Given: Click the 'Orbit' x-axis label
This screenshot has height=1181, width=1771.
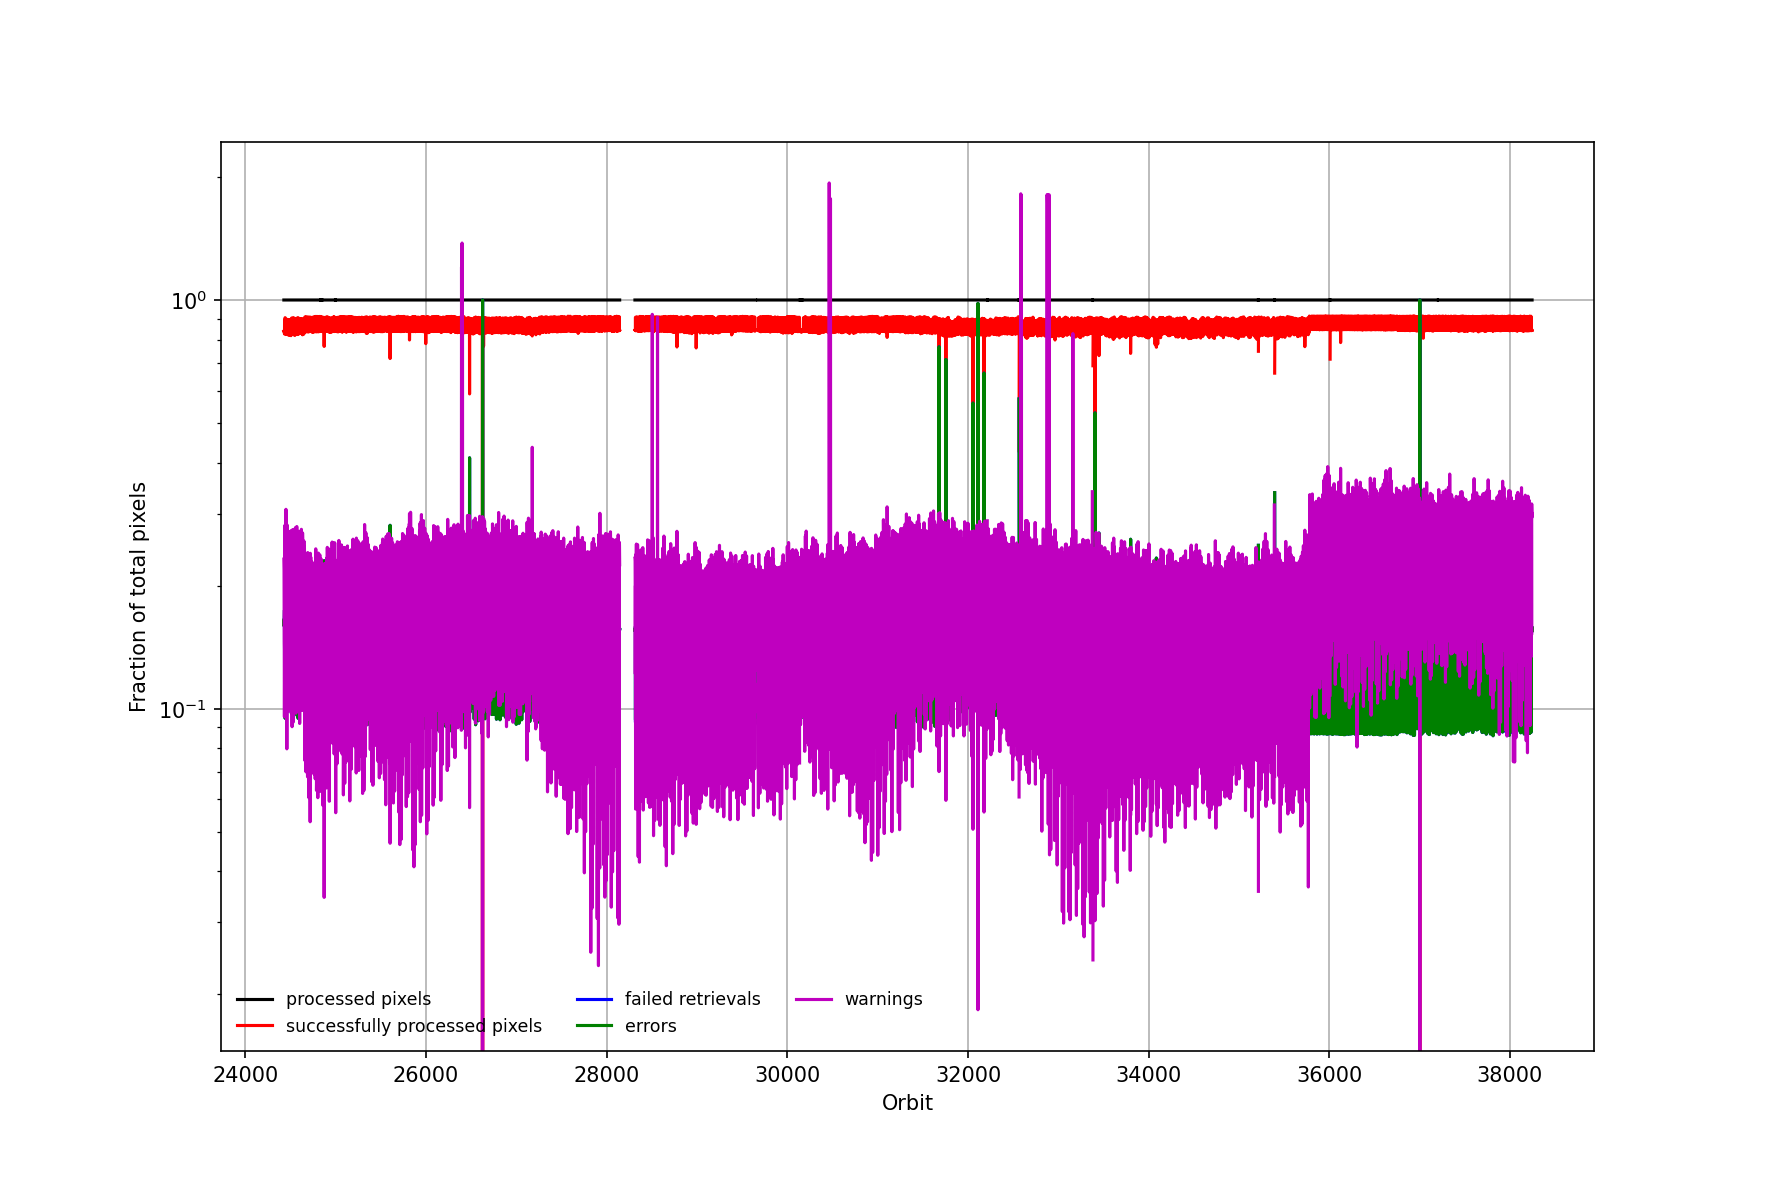Looking at the screenshot, I should (907, 1103).
